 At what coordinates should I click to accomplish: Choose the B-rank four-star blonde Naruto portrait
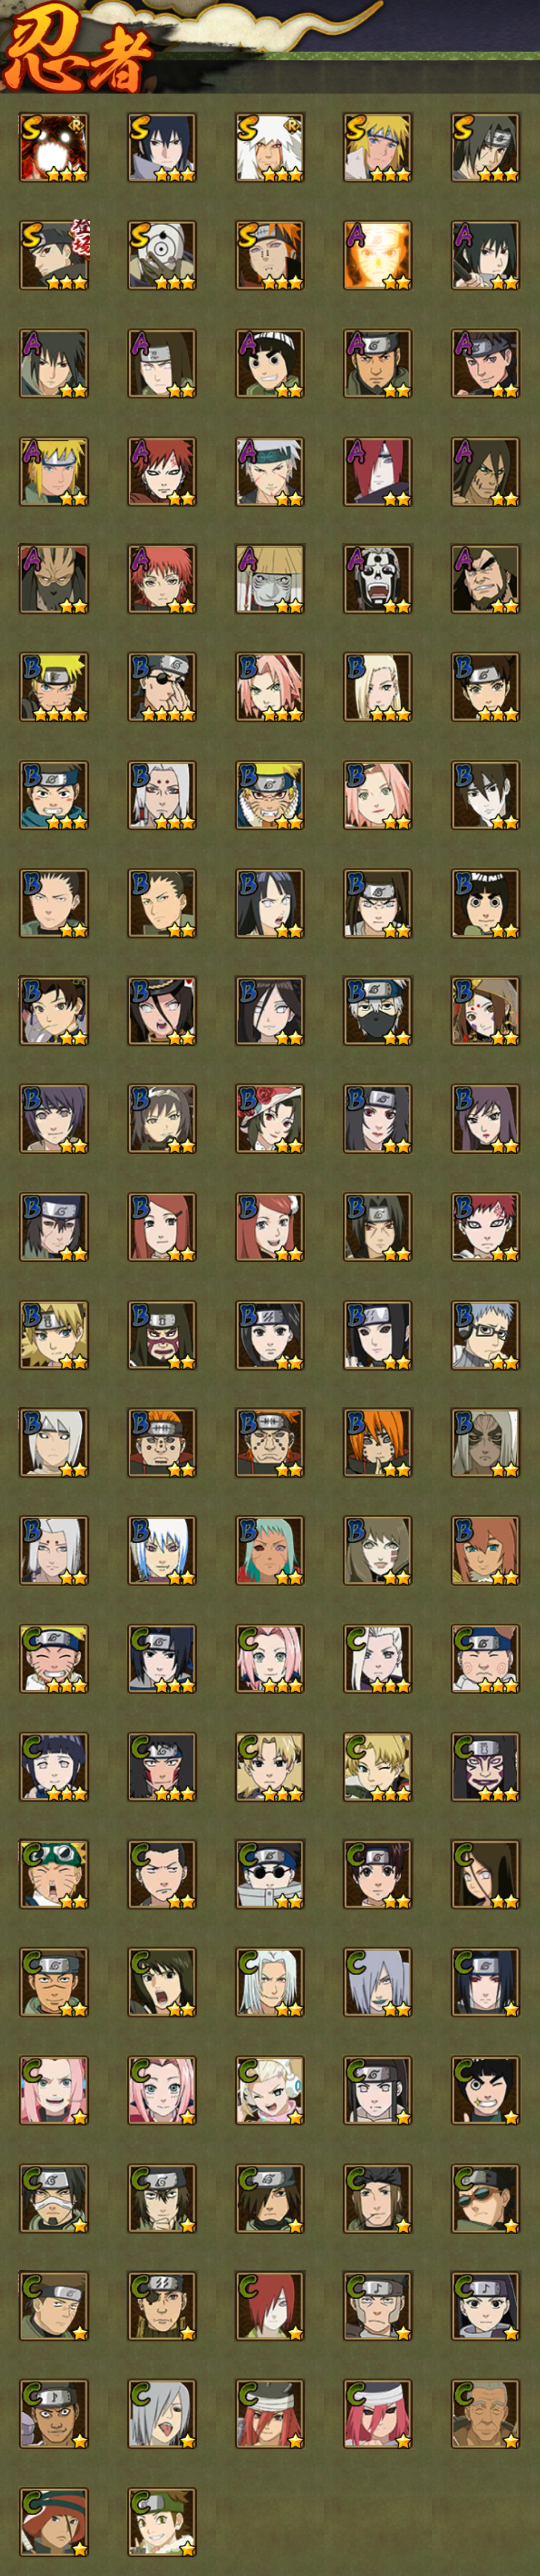point(54,687)
